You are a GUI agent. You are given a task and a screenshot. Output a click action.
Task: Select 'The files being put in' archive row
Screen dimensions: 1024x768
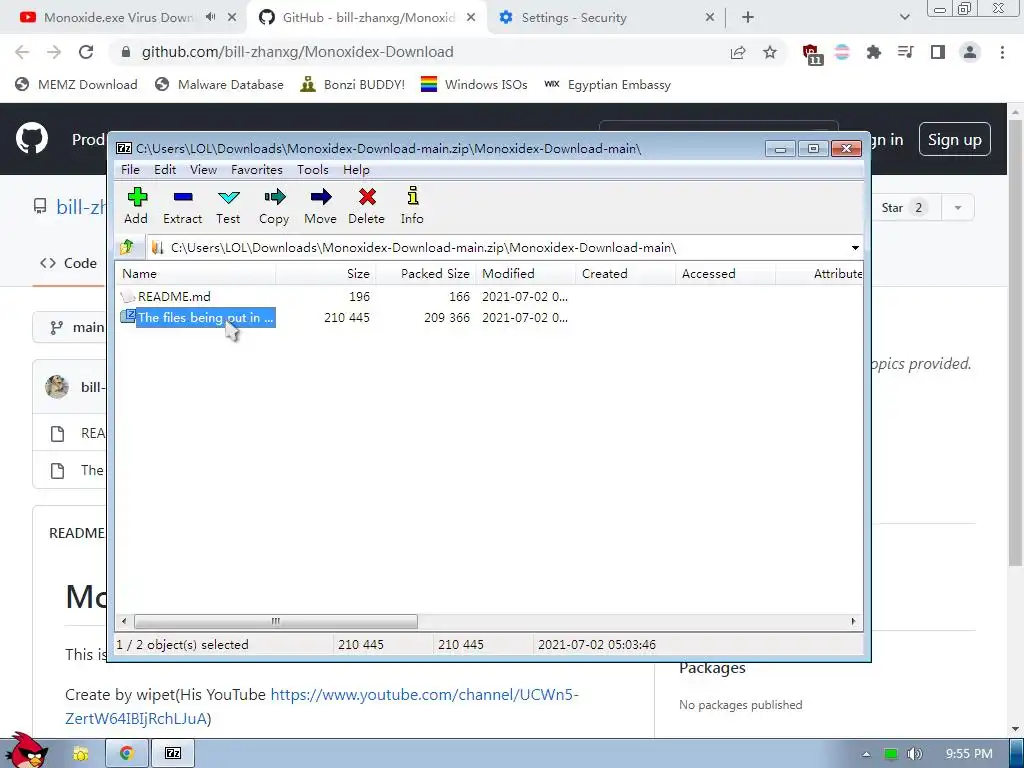[x=345, y=318]
